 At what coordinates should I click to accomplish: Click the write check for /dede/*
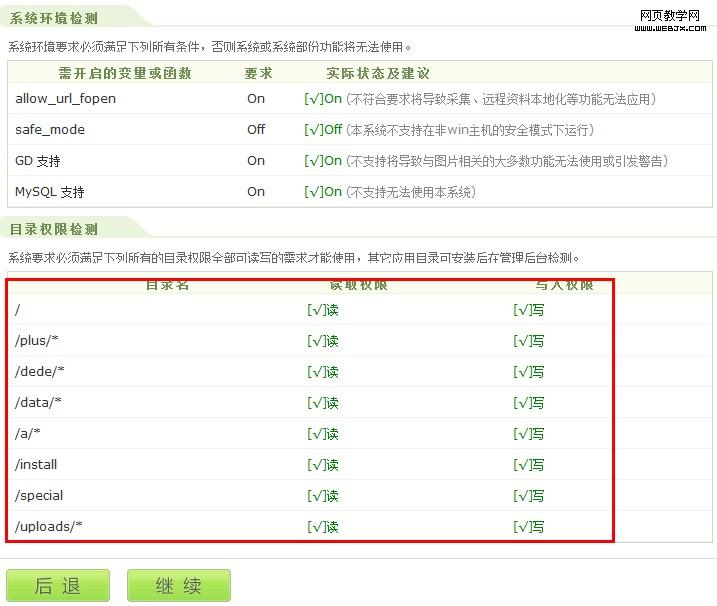pos(529,372)
